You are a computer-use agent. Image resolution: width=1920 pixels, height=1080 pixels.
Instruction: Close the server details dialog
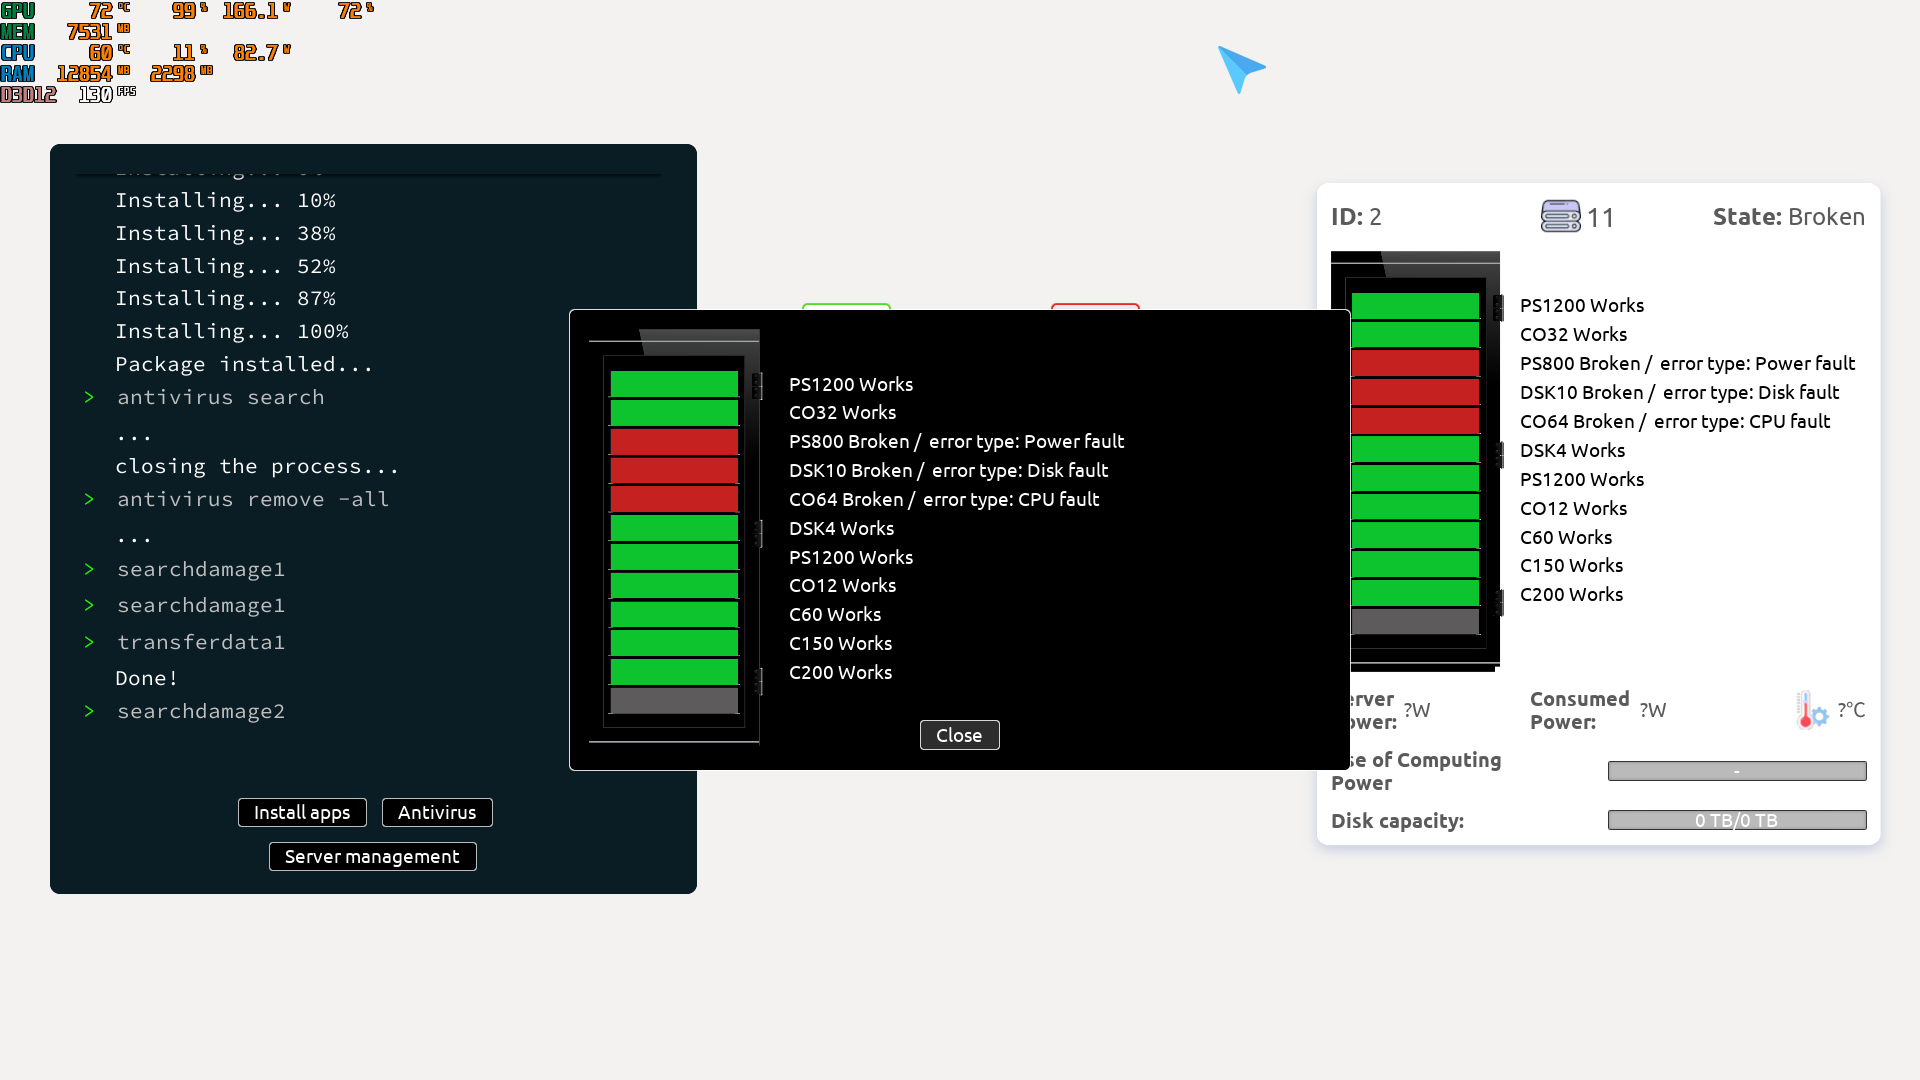[959, 735]
